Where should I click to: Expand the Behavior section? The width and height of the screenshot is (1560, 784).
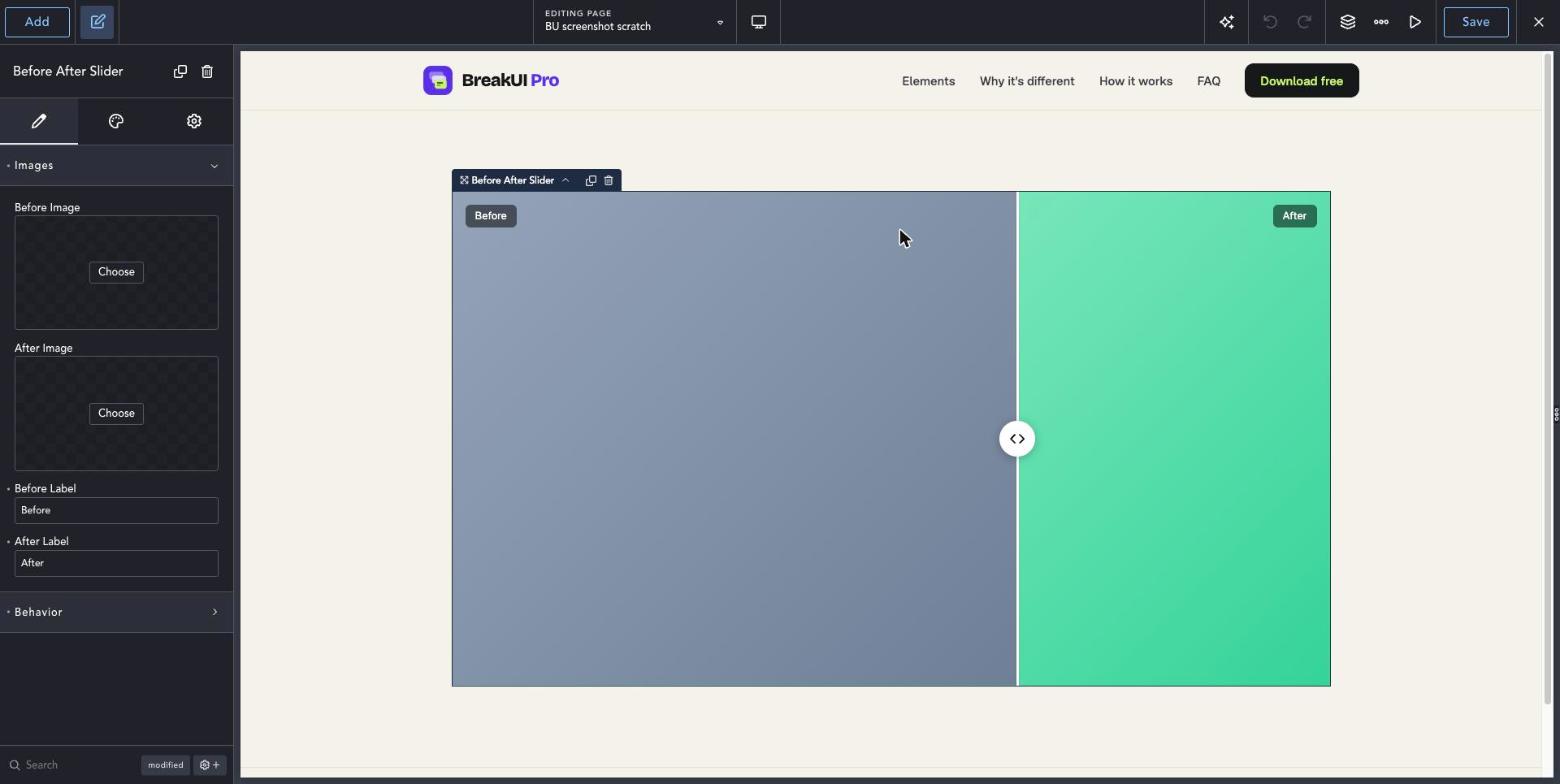[x=116, y=612]
